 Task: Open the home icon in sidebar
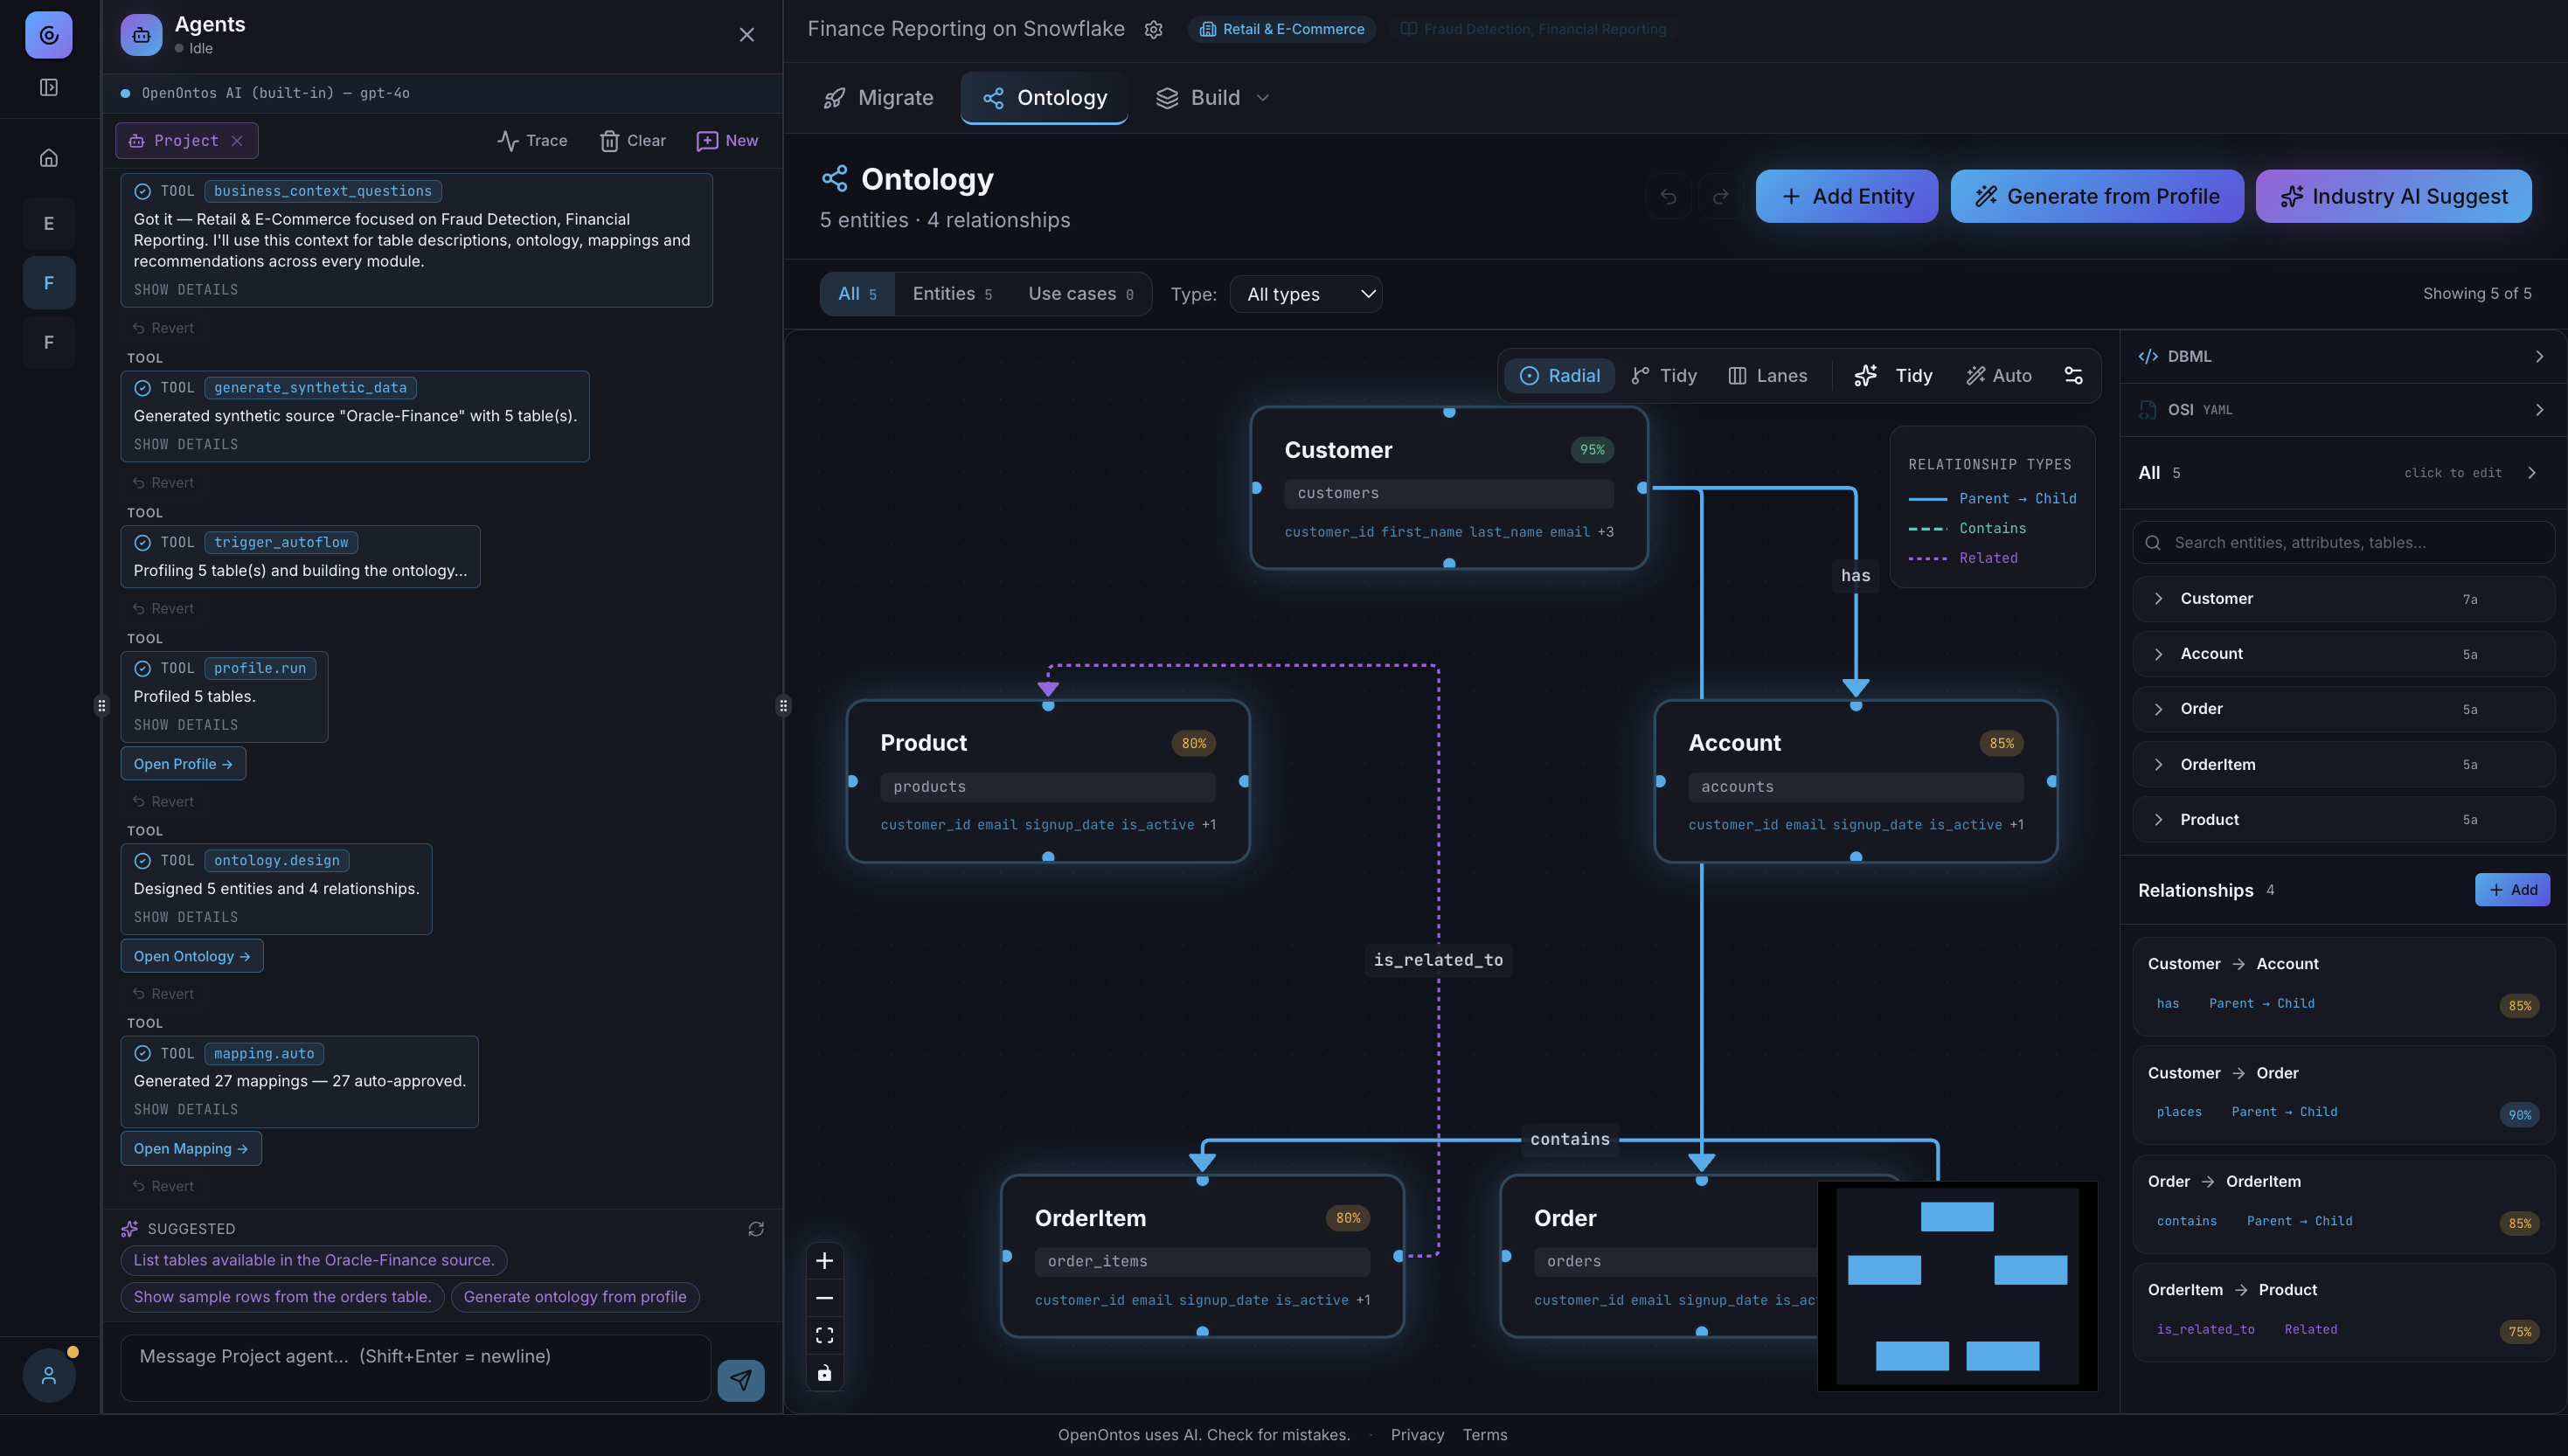[48, 158]
